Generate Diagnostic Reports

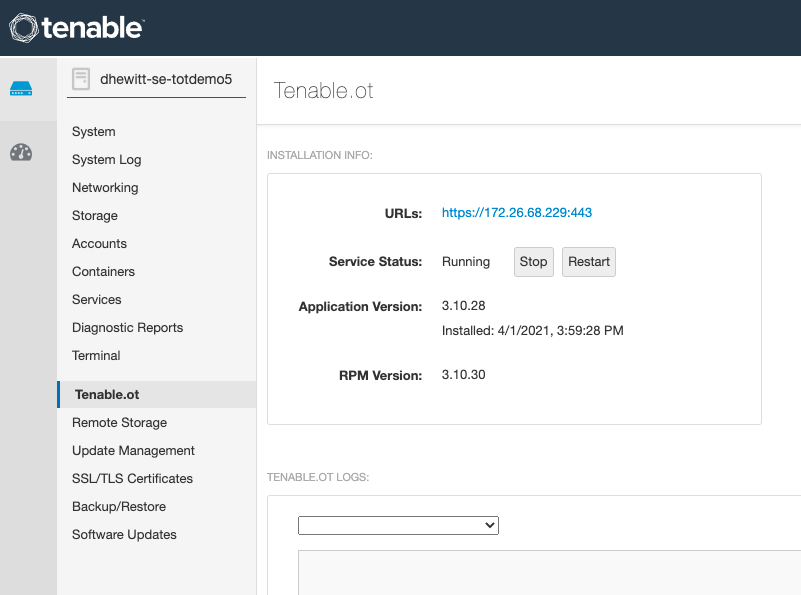(127, 327)
